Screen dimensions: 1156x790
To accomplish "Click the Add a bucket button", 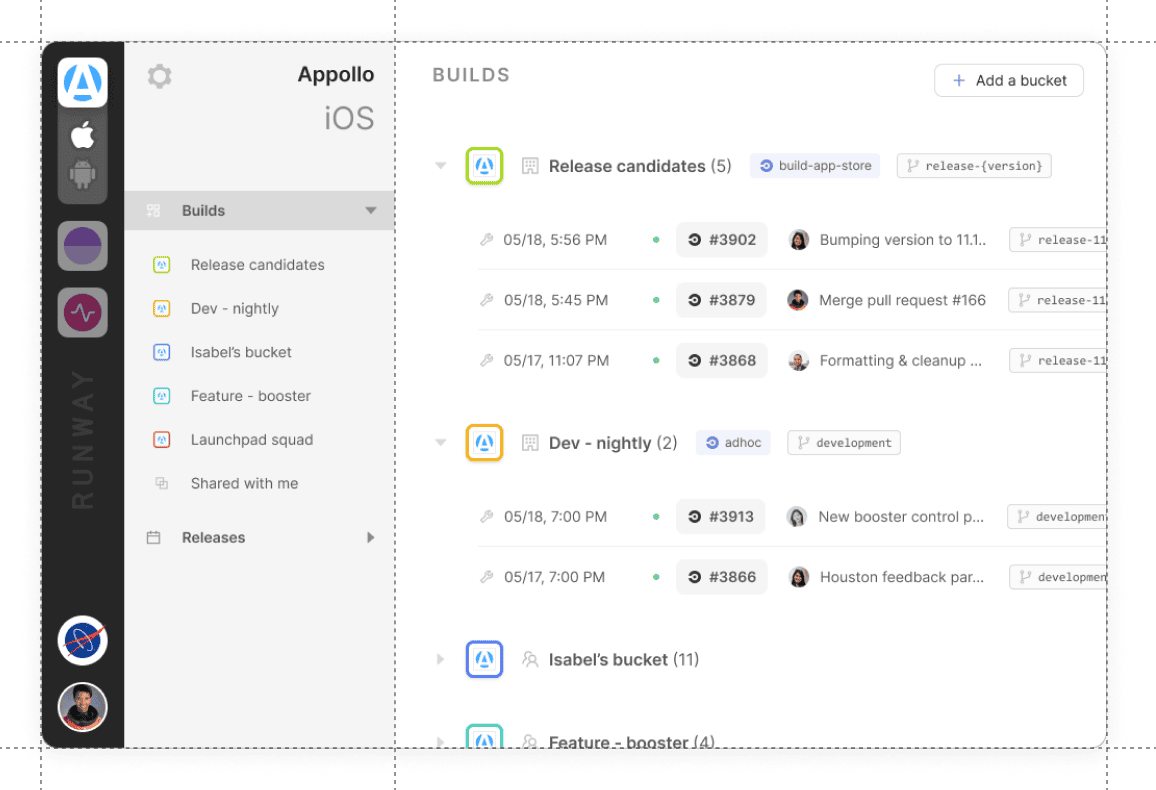I will click(x=1009, y=80).
